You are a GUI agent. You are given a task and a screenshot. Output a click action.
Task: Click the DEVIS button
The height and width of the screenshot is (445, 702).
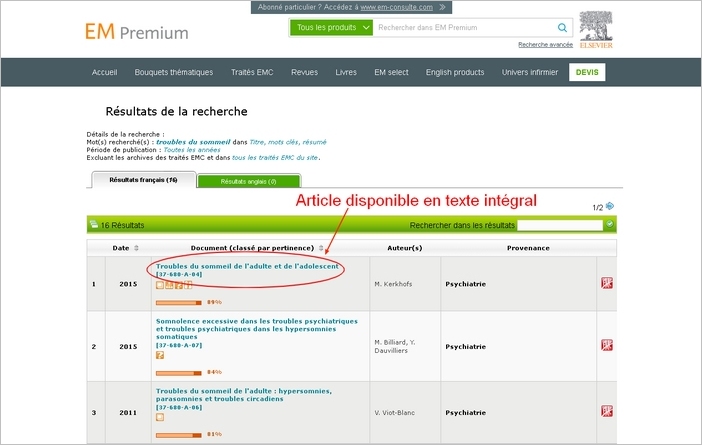pyautogui.click(x=587, y=72)
